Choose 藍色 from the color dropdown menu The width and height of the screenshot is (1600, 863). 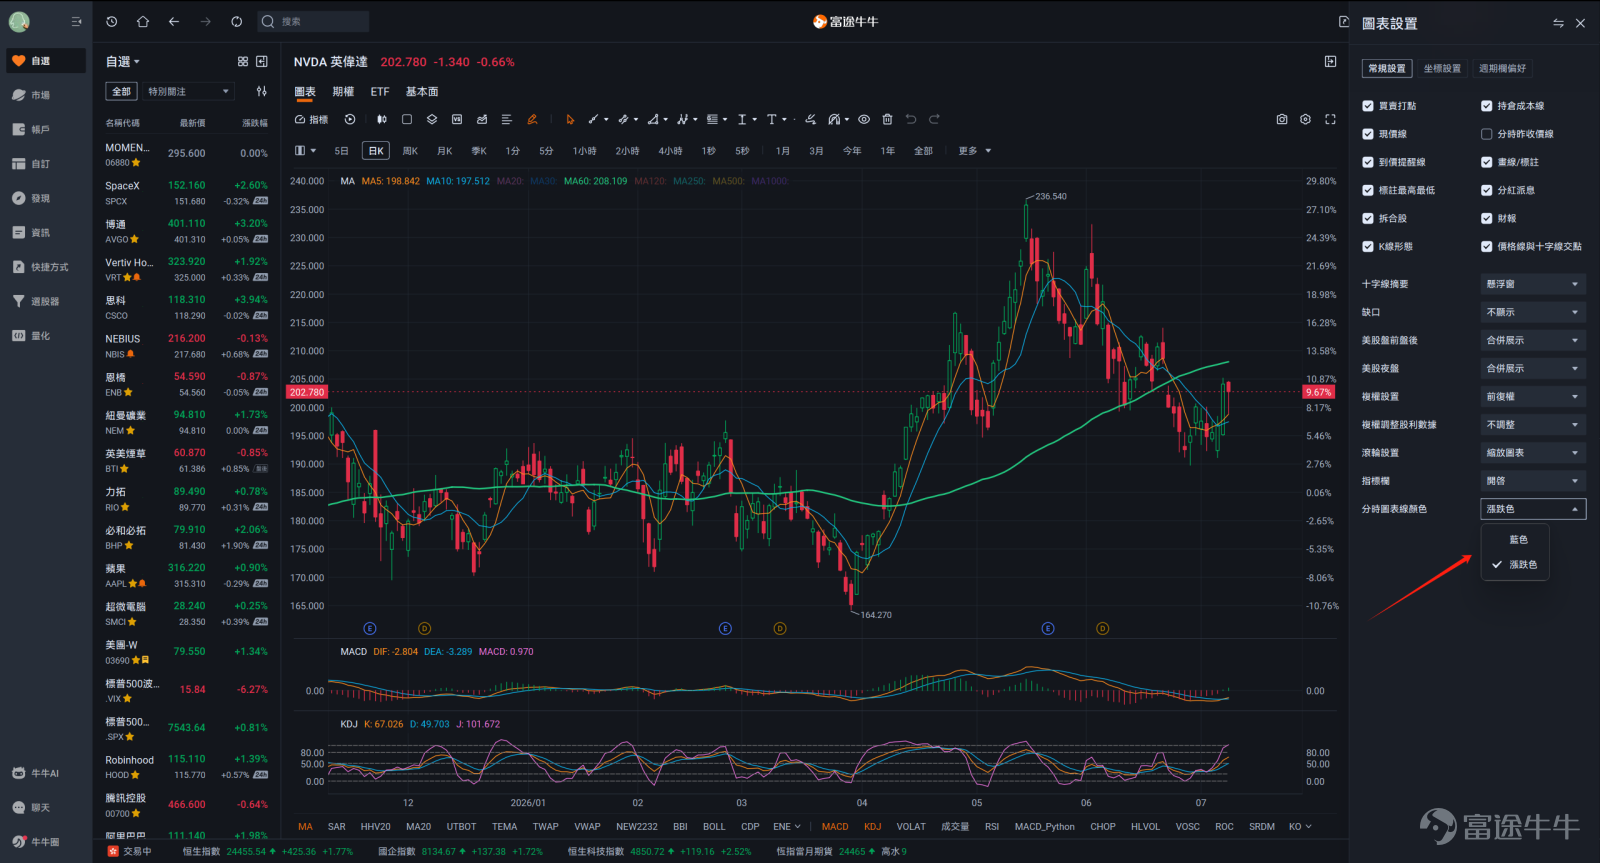[x=1516, y=540]
